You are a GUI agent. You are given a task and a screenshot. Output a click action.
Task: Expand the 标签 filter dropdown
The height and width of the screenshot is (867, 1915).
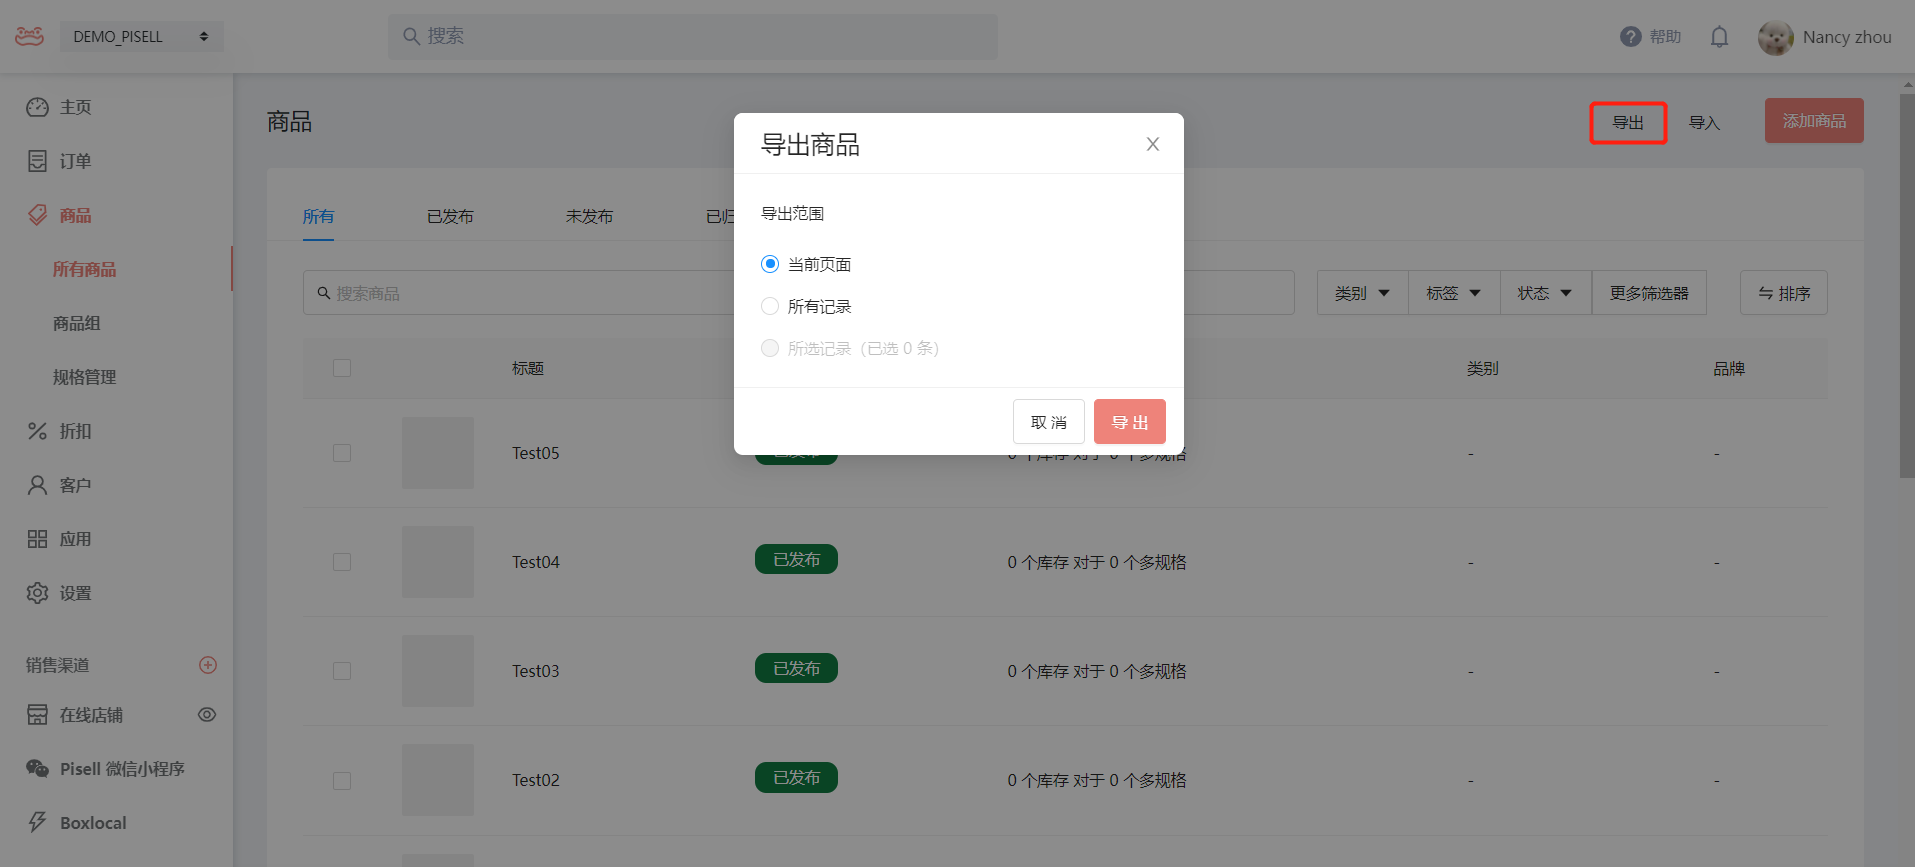coord(1454,293)
